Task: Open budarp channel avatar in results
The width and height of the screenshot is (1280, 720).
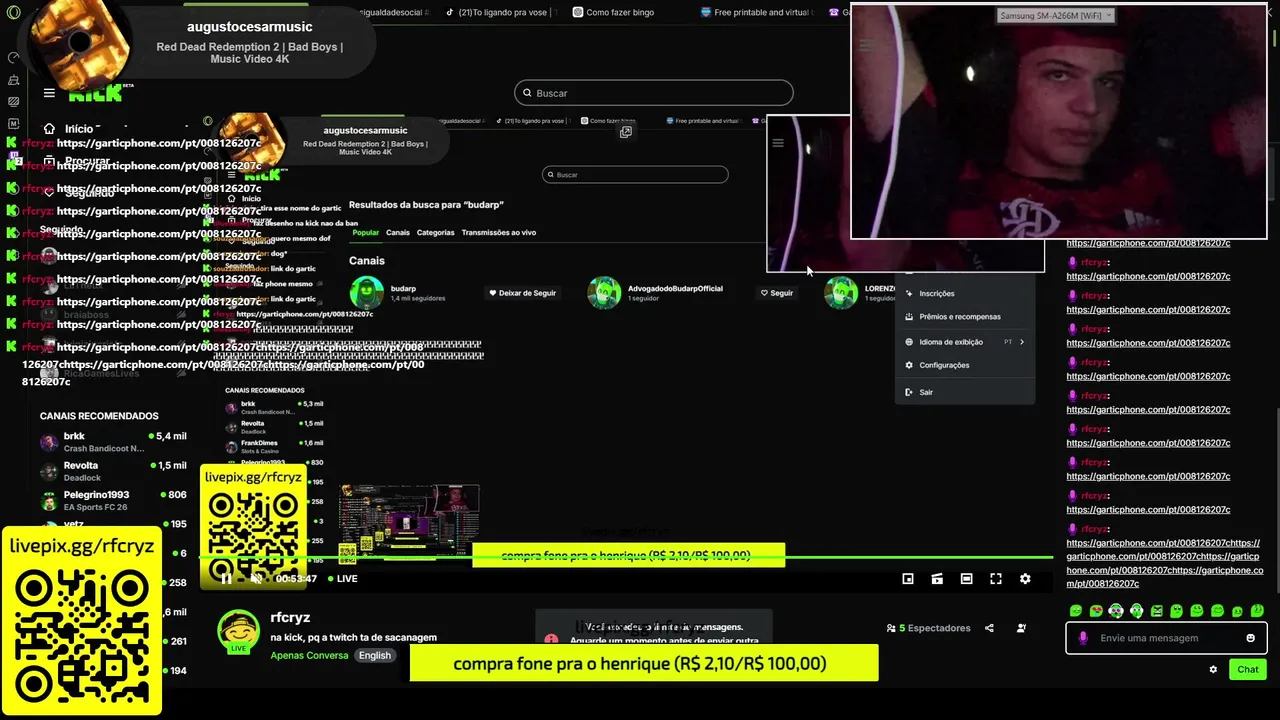Action: [x=366, y=292]
